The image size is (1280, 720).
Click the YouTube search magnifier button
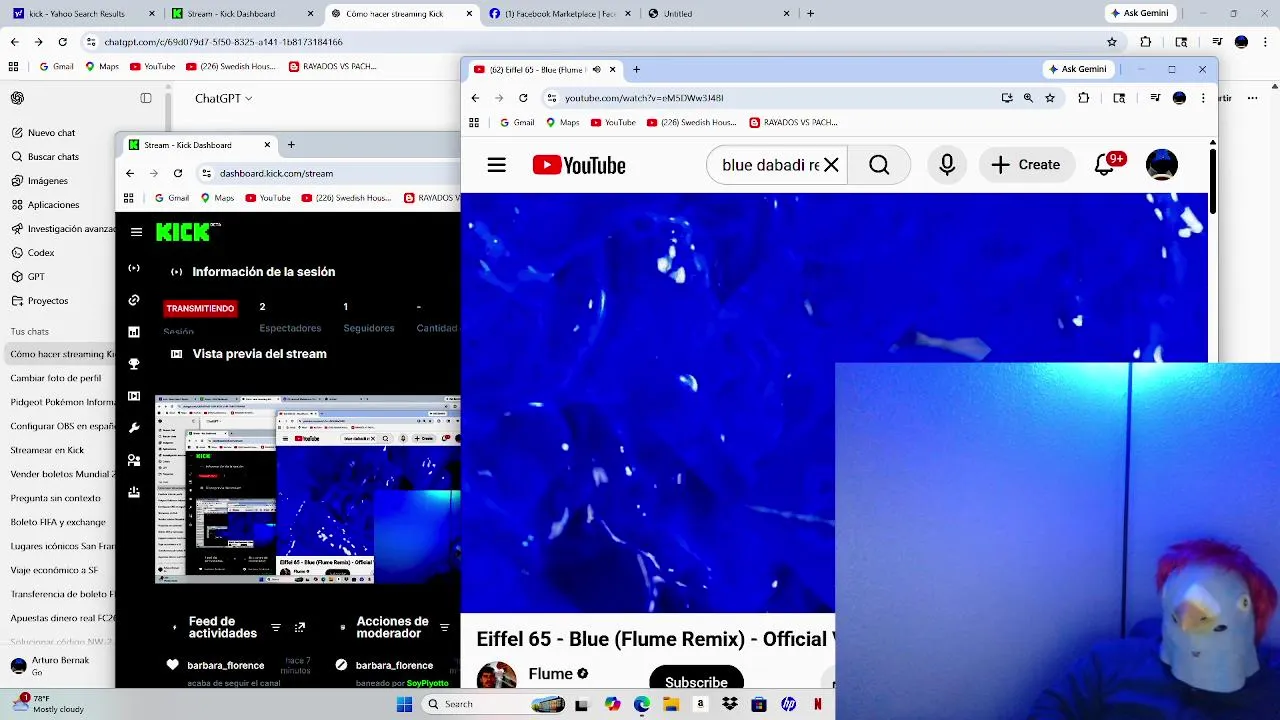point(879,165)
